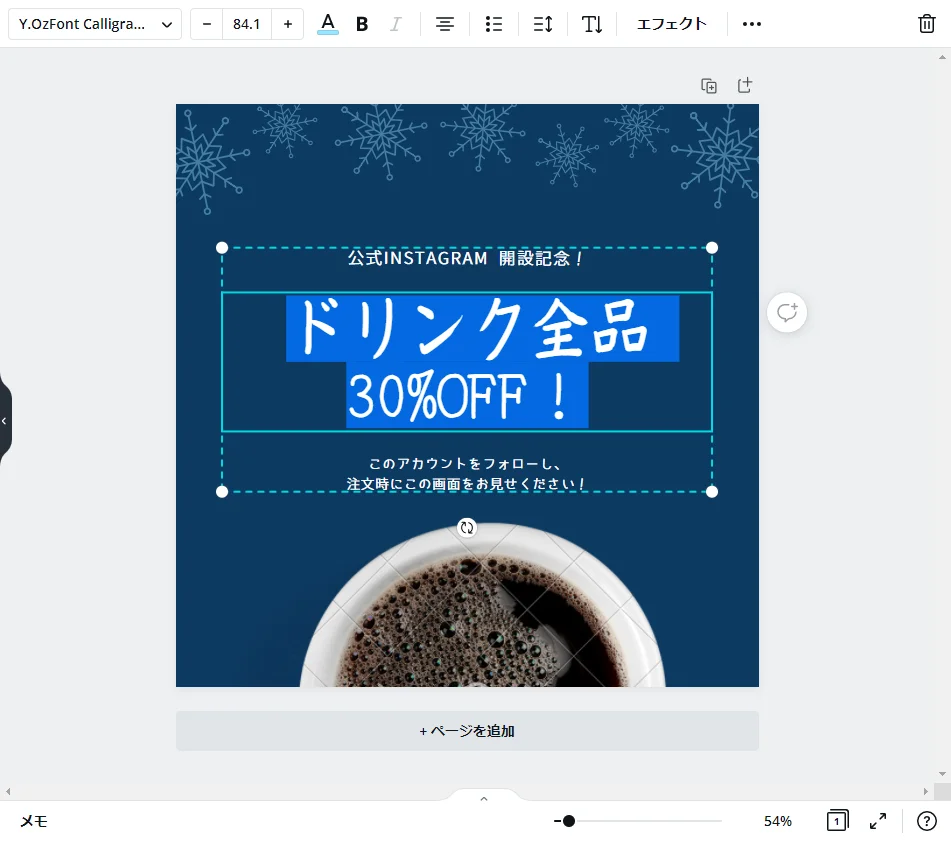
Task: Decrease font size with minus button
Action: click(207, 24)
